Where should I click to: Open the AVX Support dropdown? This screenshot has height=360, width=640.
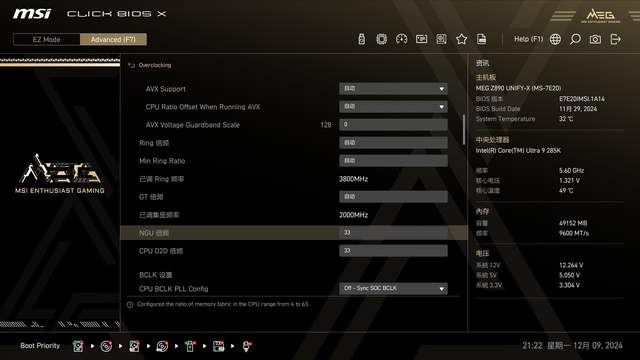(393, 89)
